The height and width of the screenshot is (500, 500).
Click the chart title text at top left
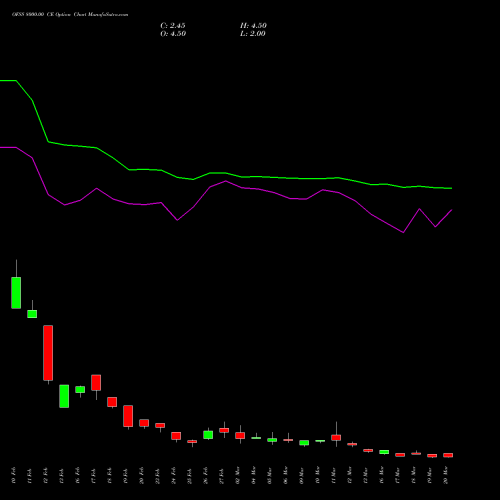(x=70, y=15)
